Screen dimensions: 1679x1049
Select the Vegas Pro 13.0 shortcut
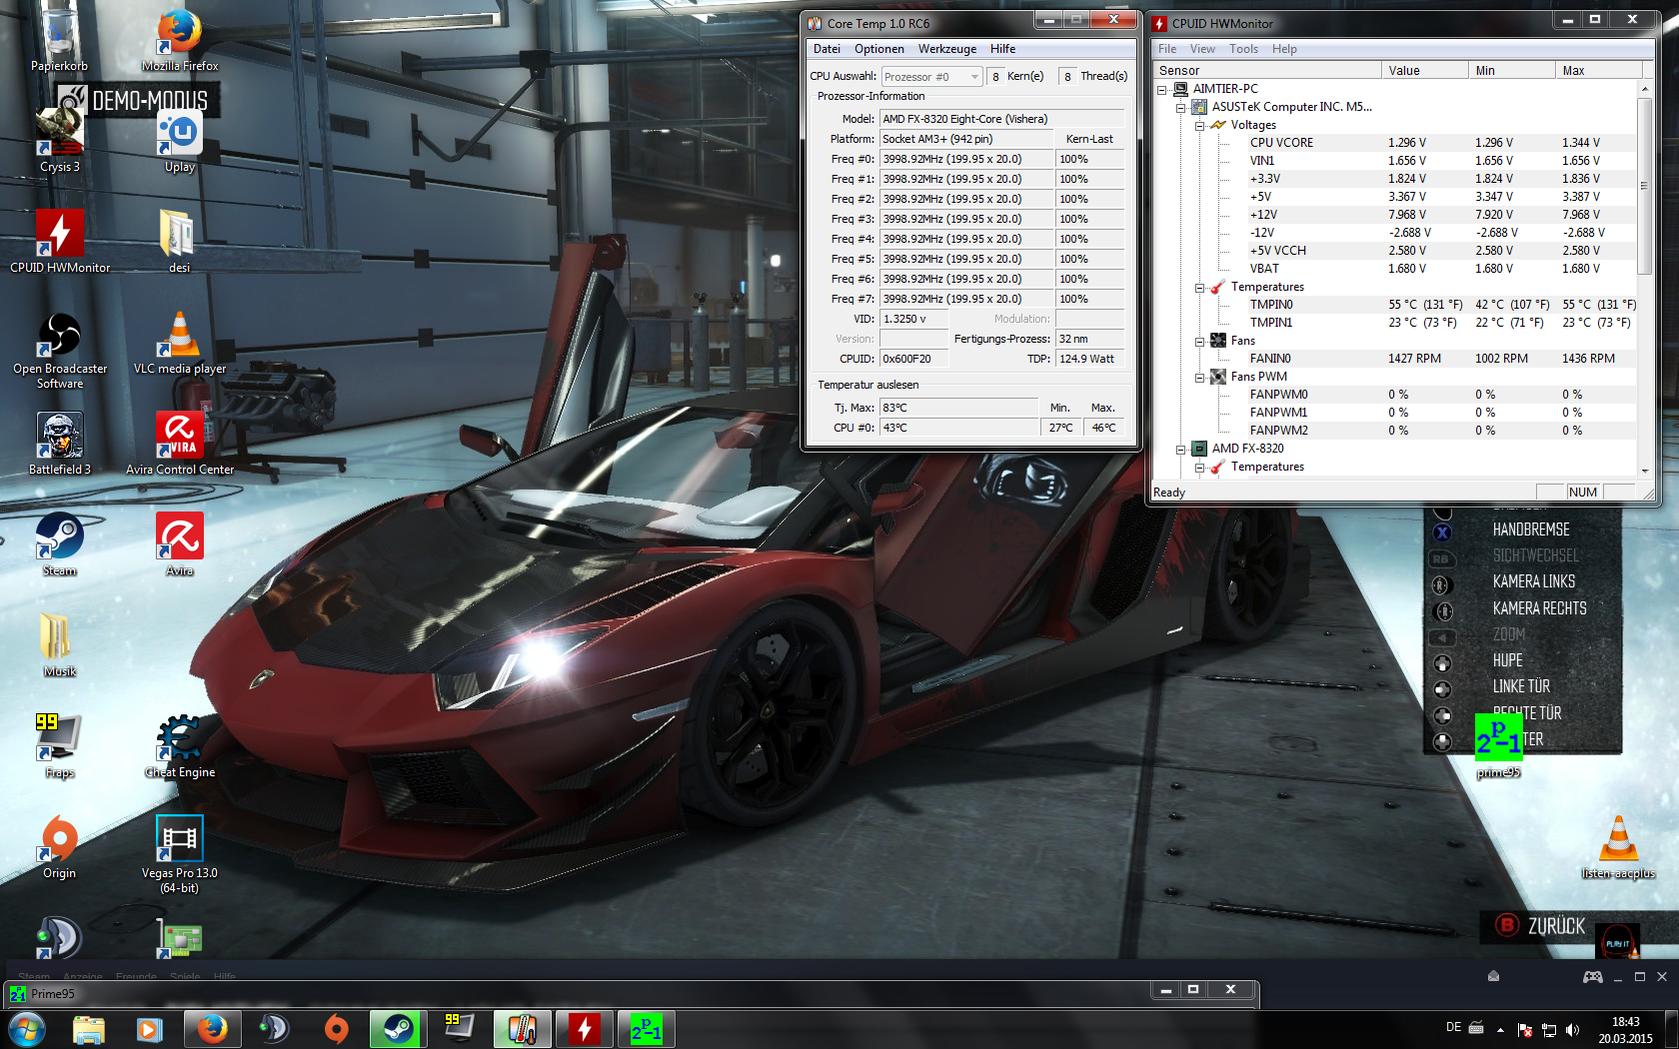click(x=180, y=855)
